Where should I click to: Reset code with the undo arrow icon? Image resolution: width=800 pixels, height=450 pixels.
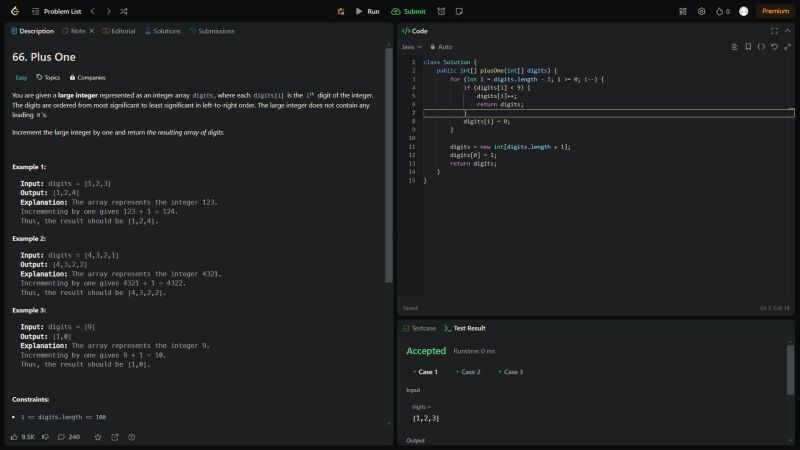774,47
